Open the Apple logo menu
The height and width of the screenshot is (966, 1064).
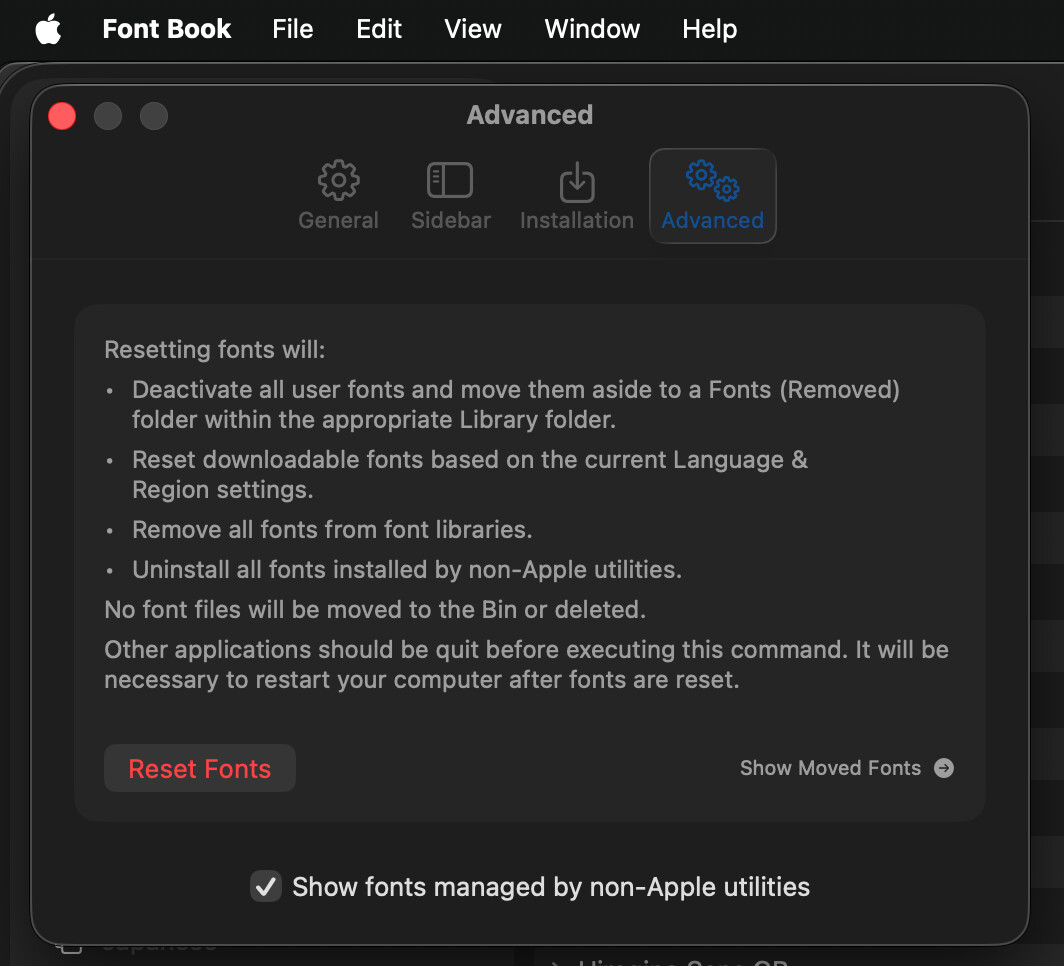(x=48, y=29)
